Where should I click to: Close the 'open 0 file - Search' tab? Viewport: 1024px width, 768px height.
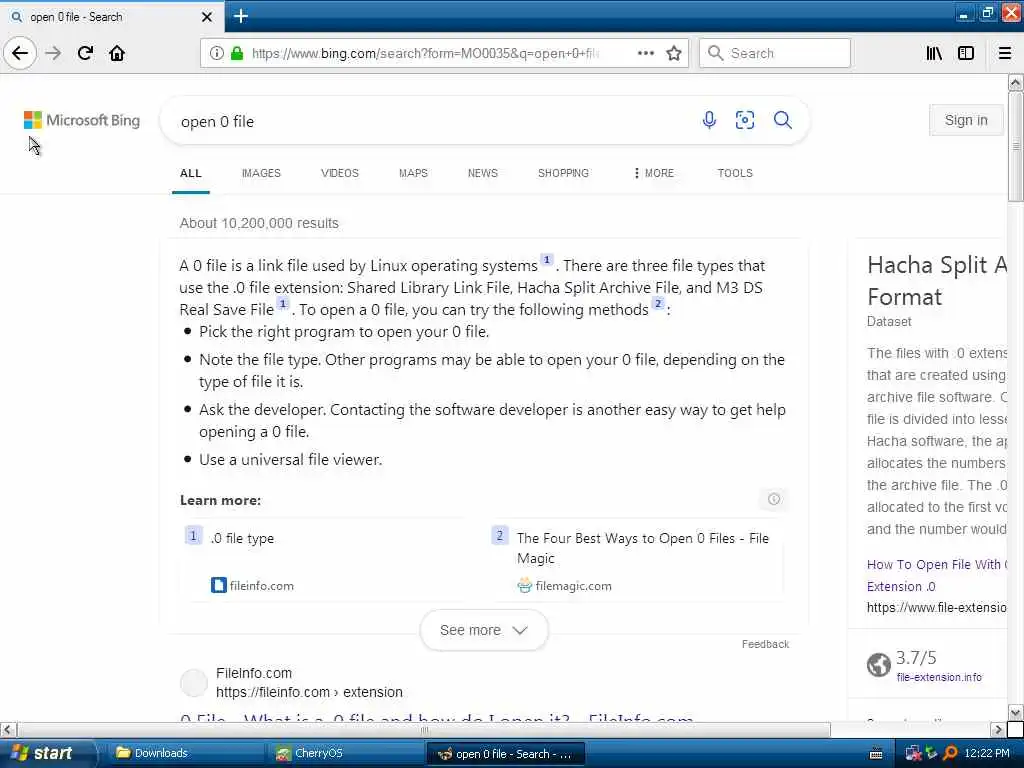[207, 17]
